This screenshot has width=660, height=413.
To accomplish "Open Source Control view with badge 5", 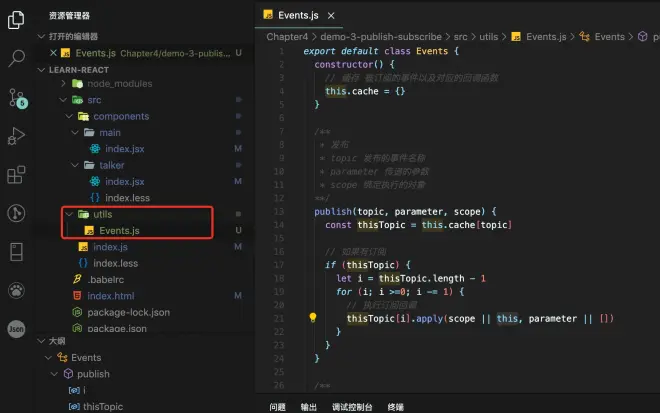I will point(18,99).
